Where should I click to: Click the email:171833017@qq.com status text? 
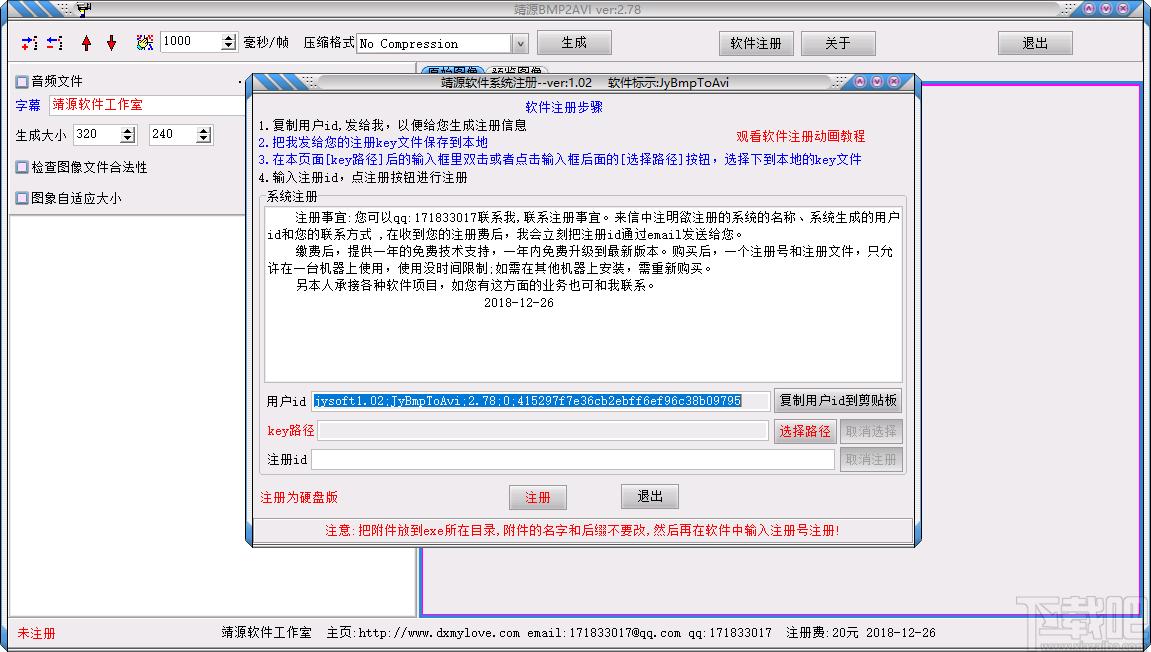click(x=603, y=633)
